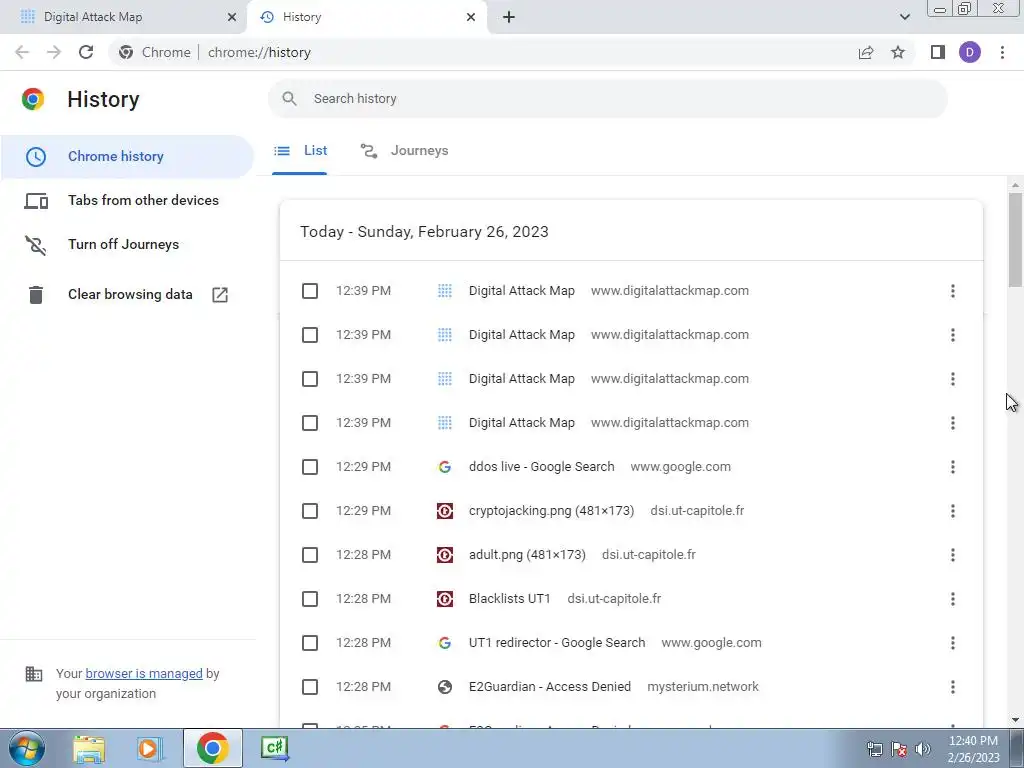
Task: Click the scrollbar down arrow
Action: [x=1015, y=720]
